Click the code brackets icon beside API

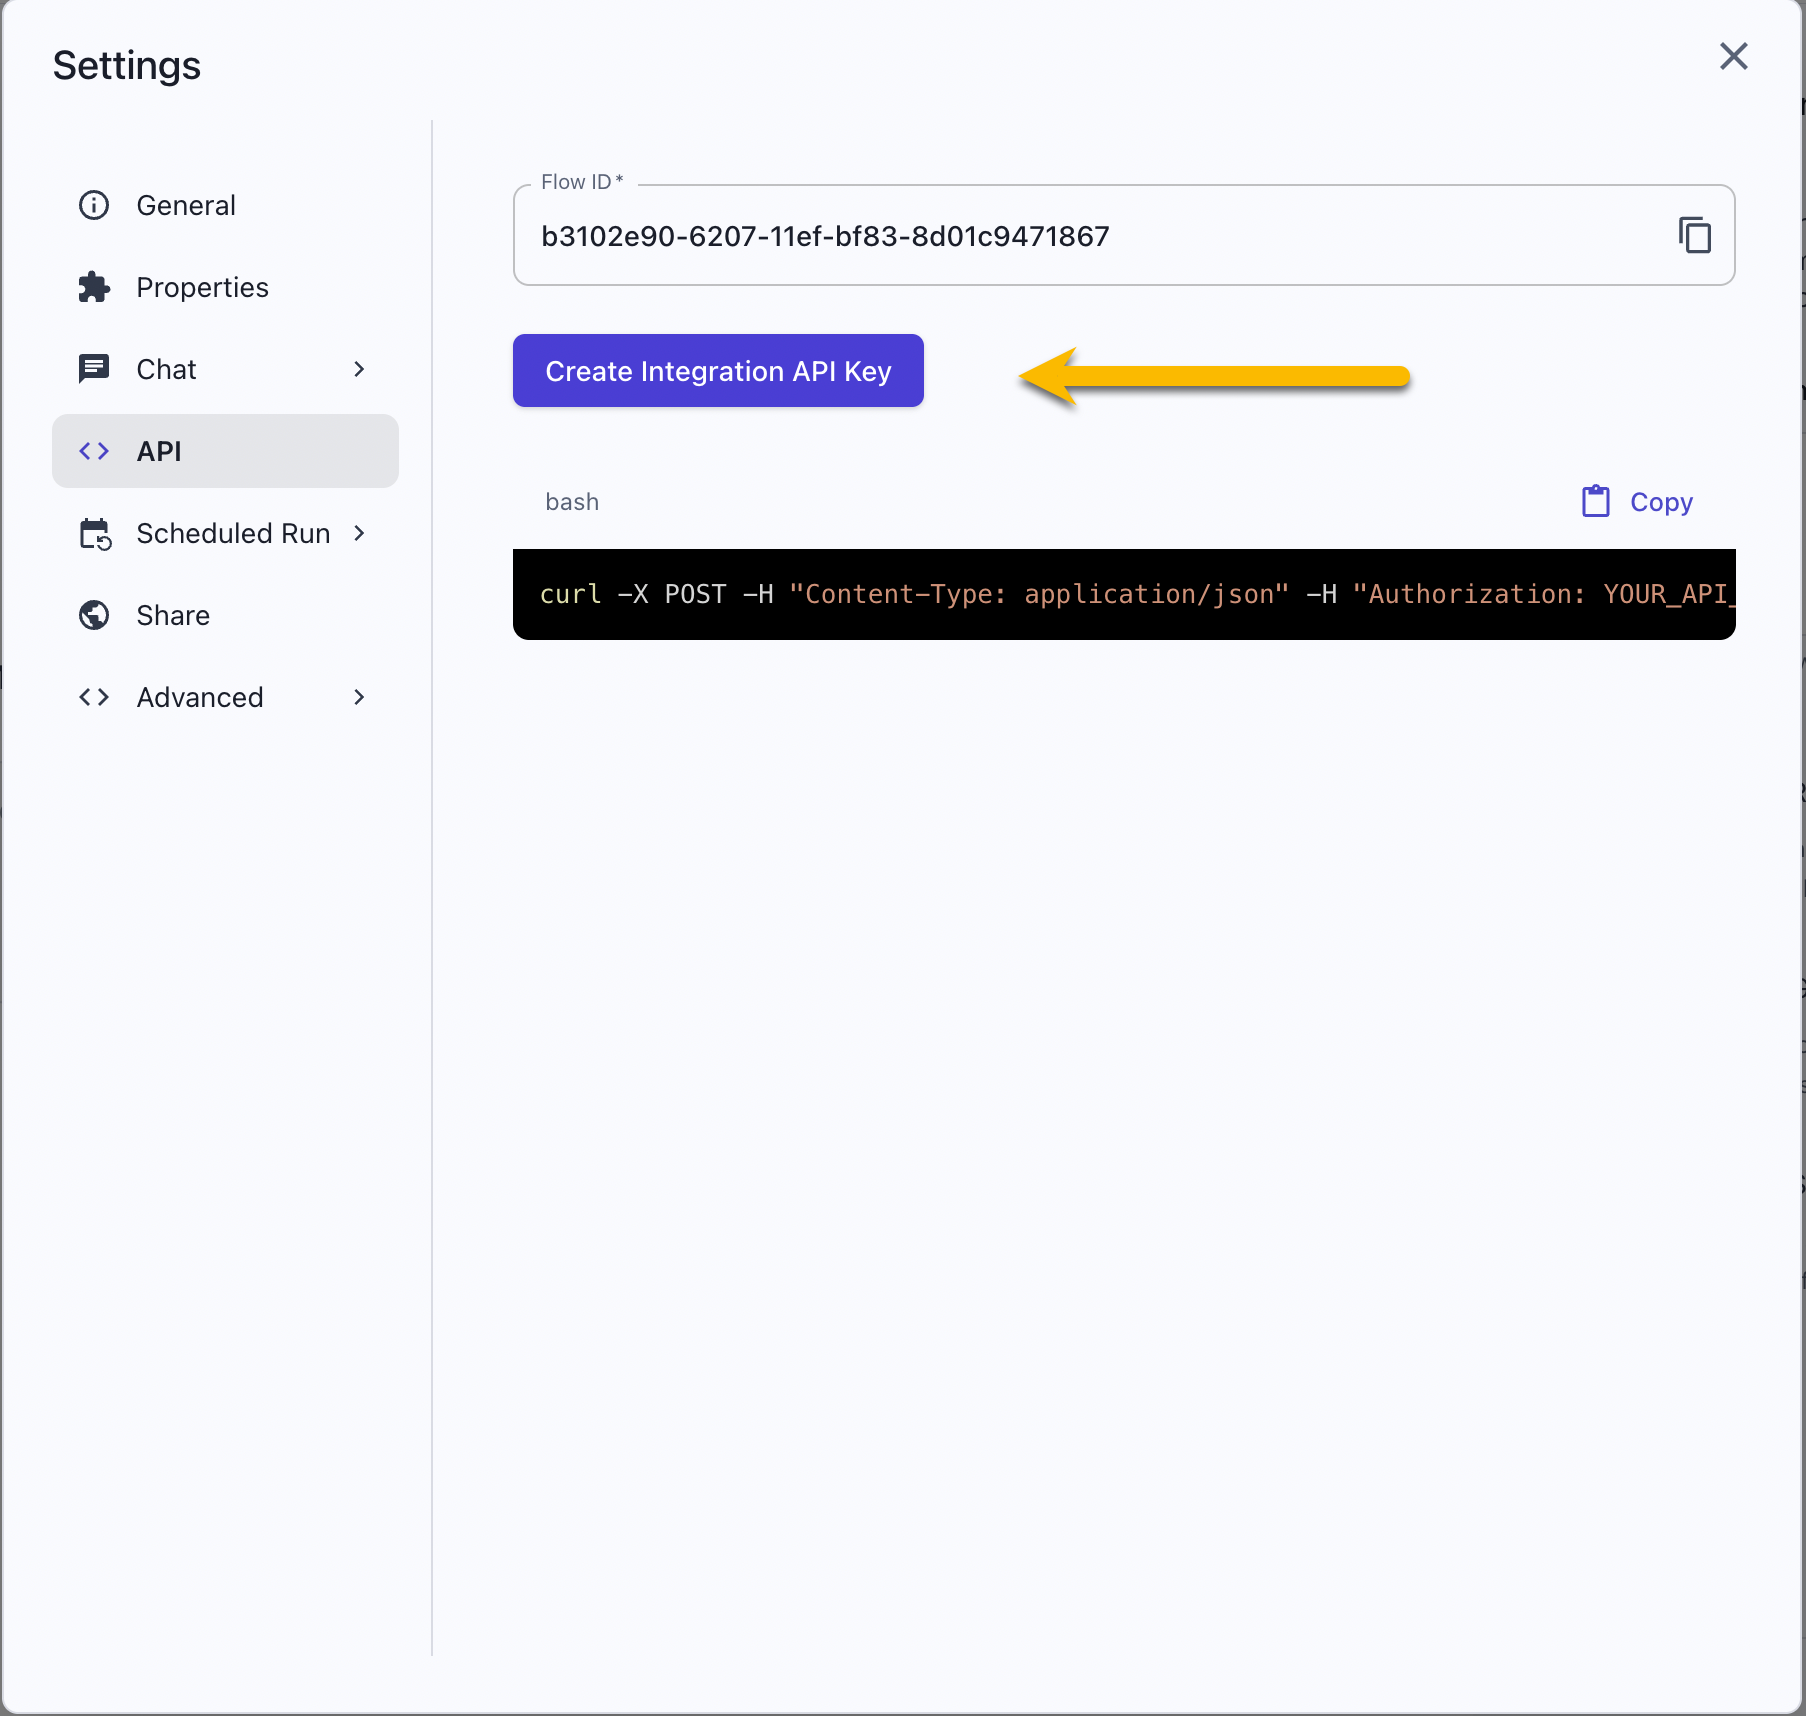pos(94,451)
